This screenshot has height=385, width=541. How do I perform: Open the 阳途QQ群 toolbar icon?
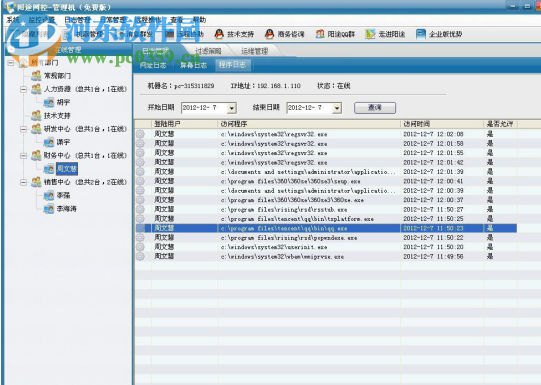(320, 34)
